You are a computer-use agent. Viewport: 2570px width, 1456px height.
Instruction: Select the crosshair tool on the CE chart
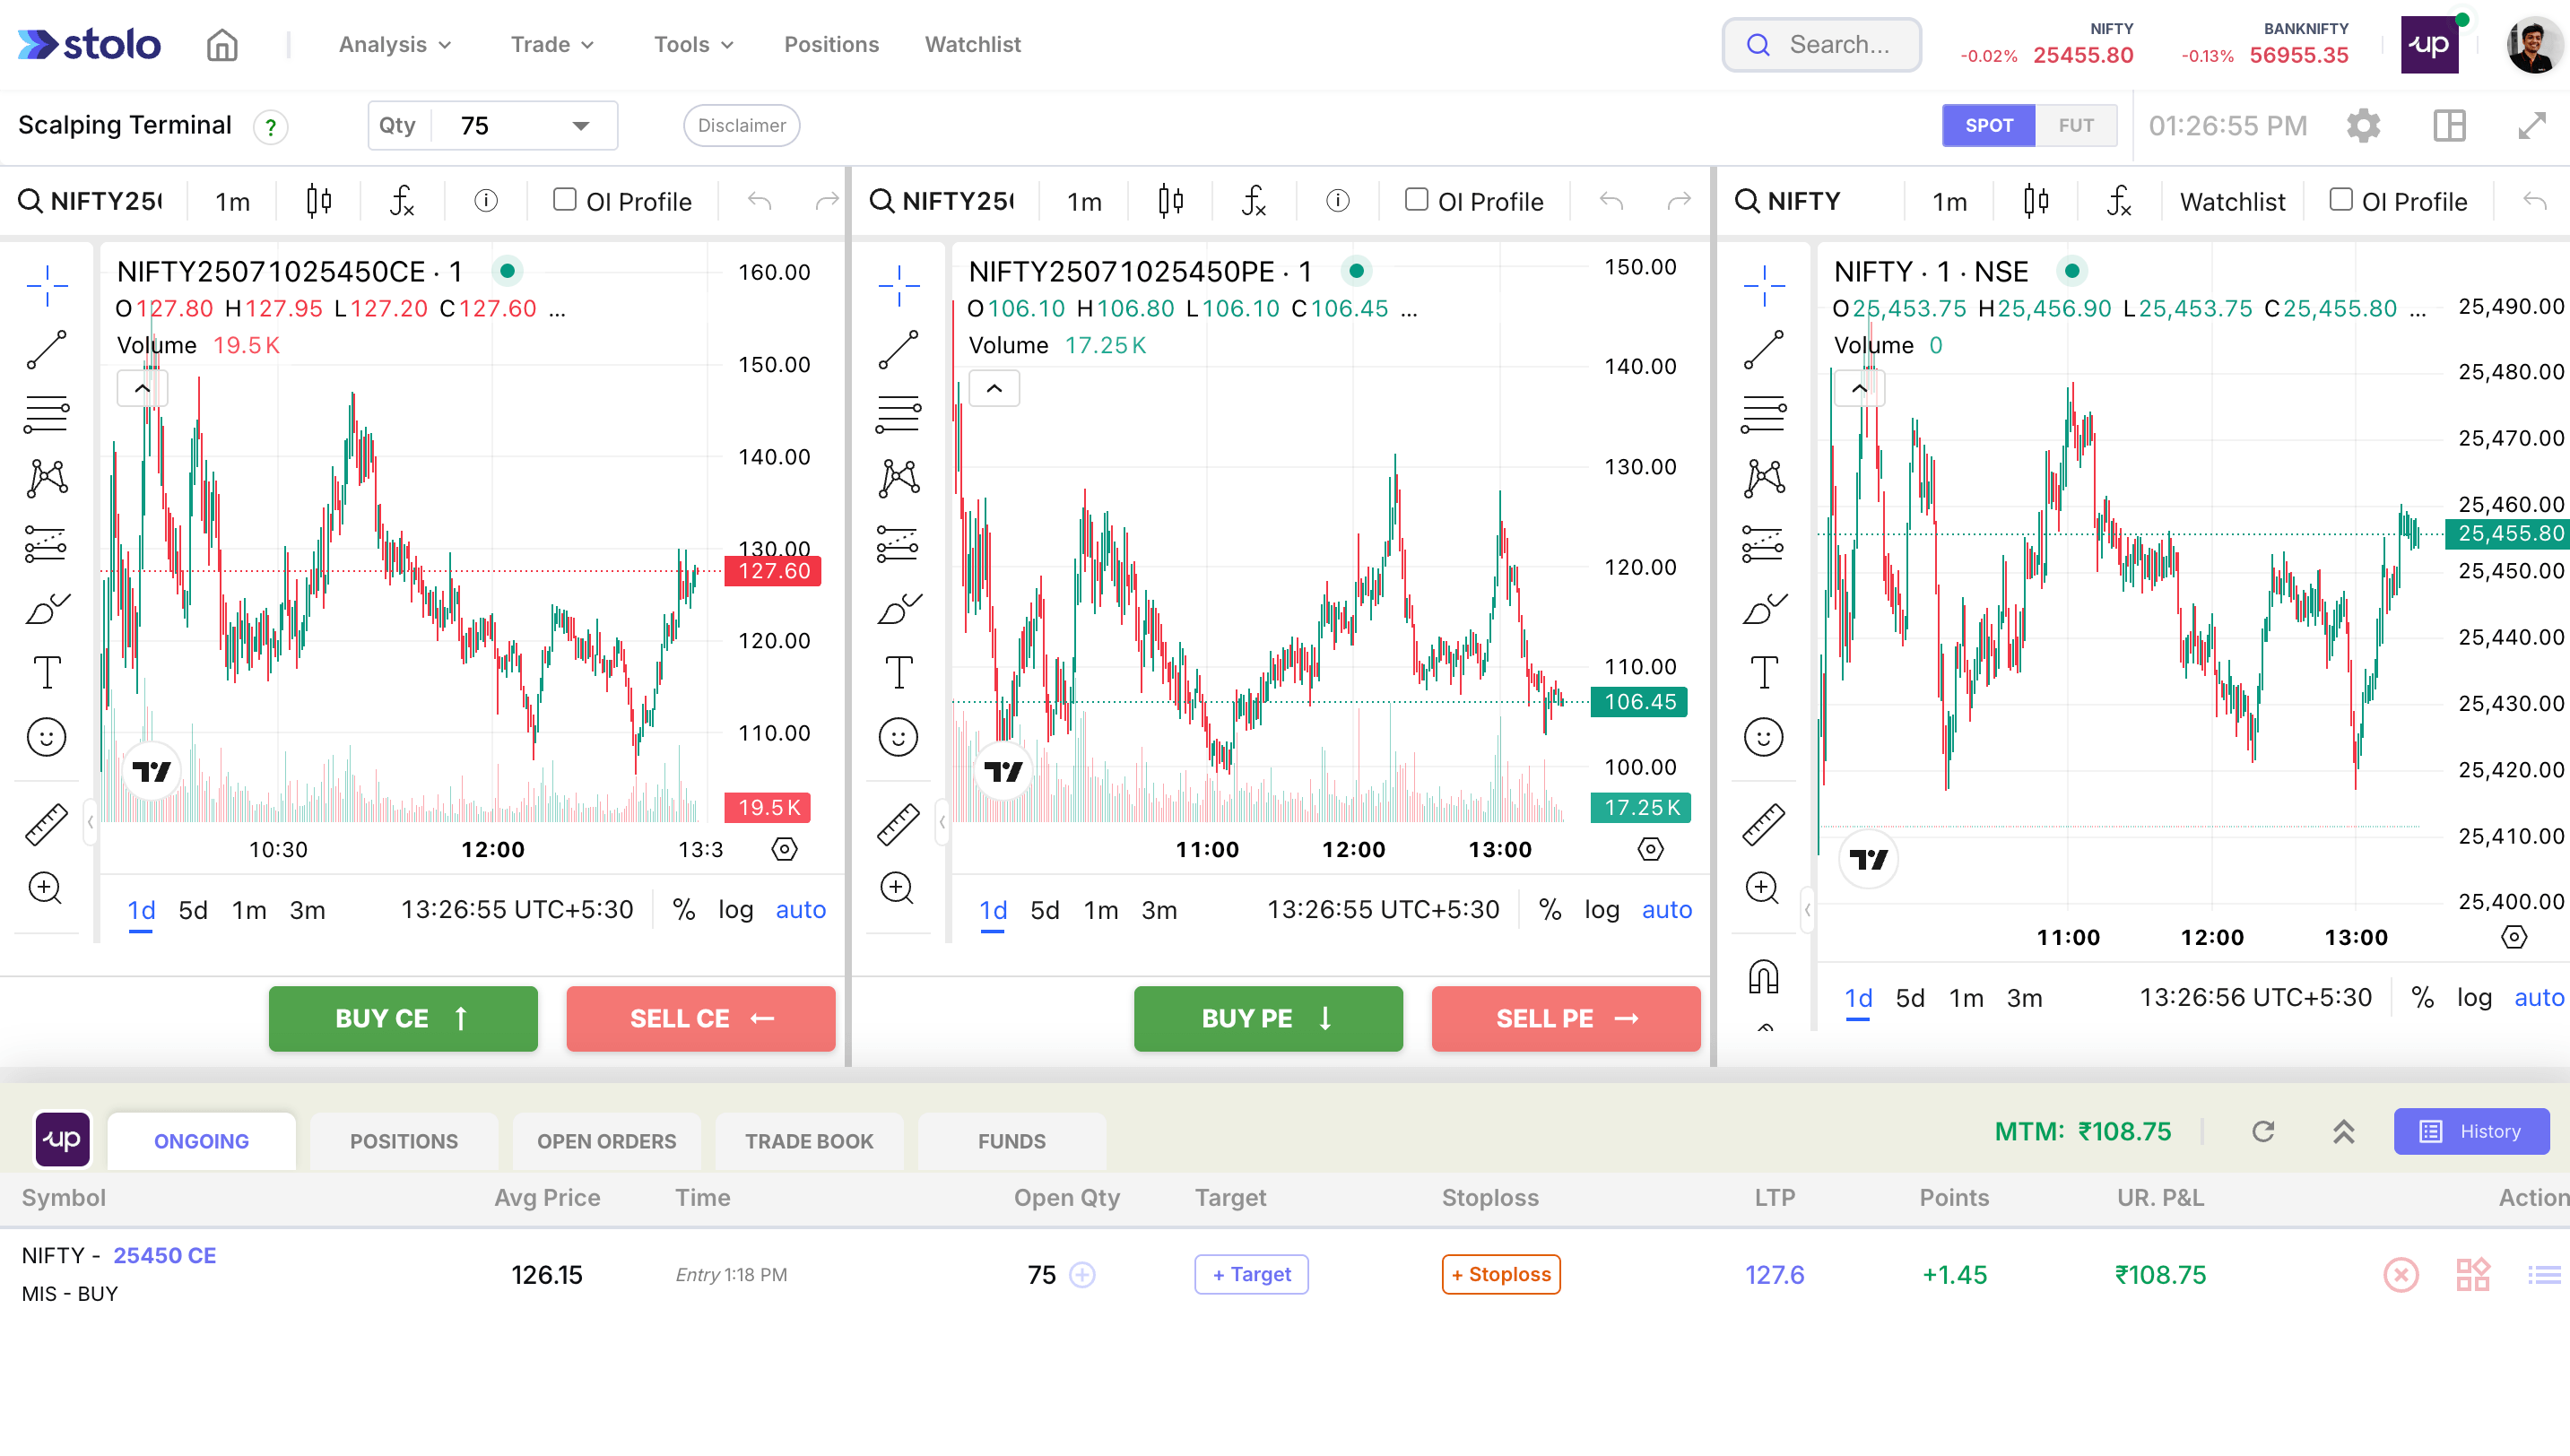pyautogui.click(x=46, y=285)
